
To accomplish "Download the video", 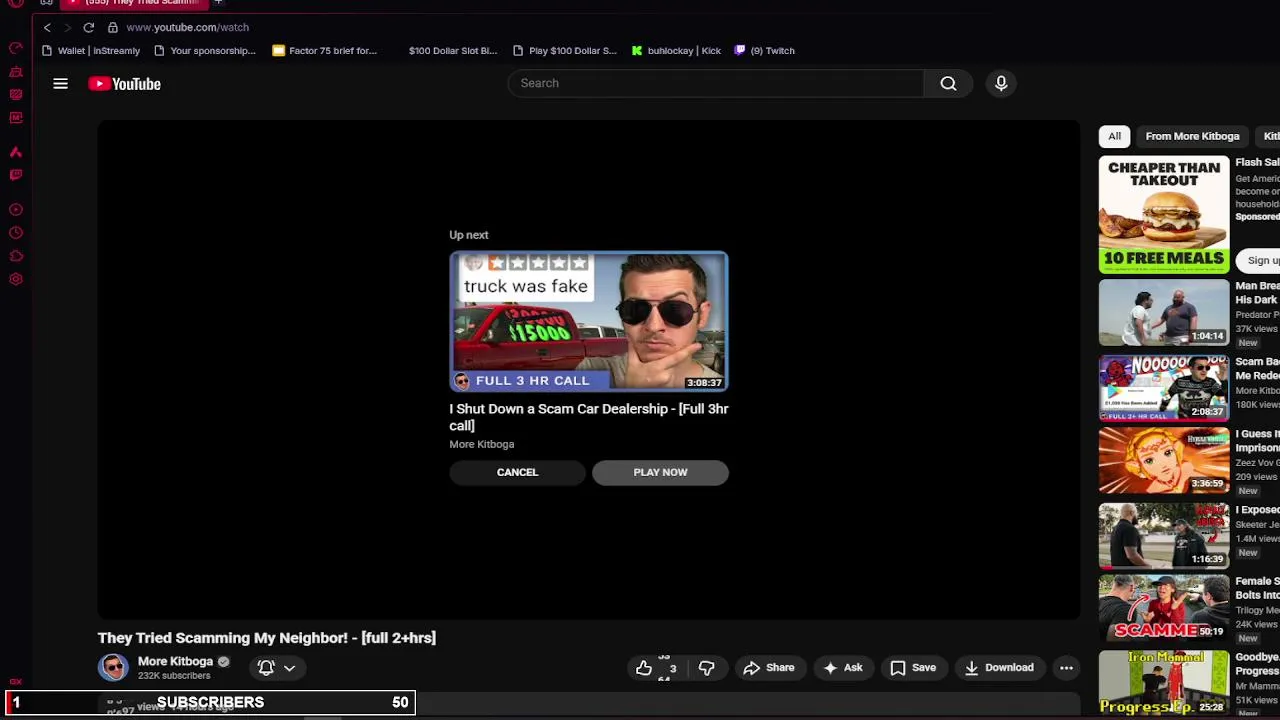I will (999, 668).
